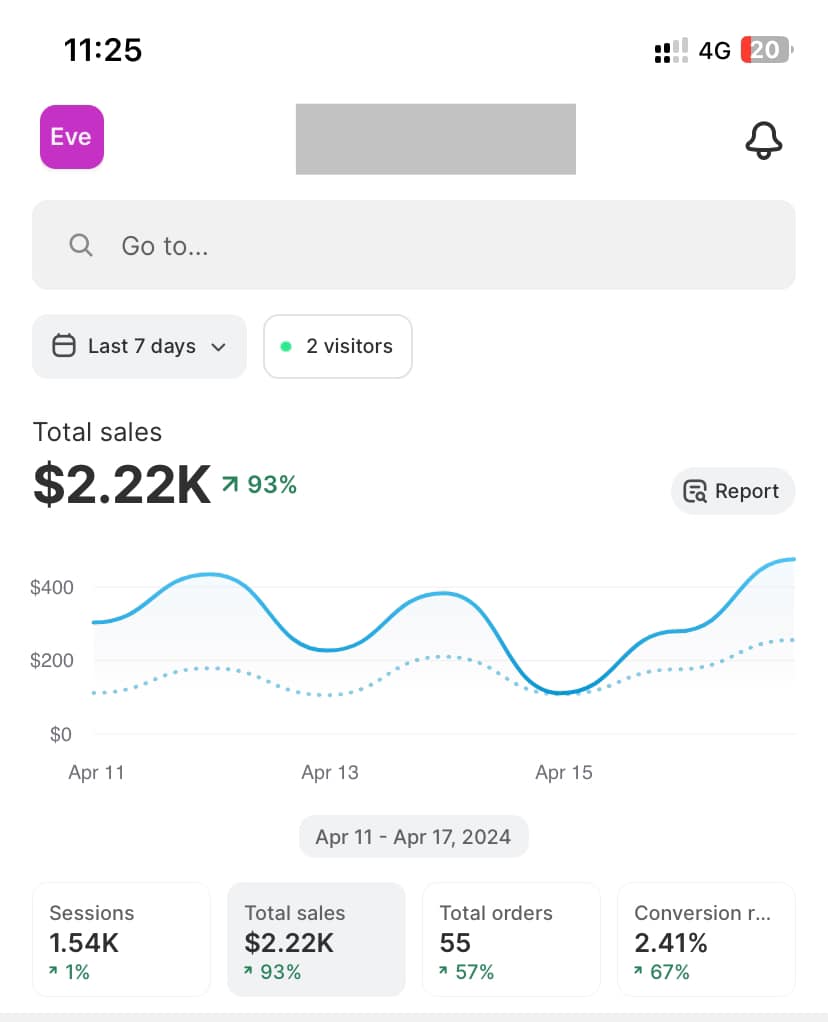
Task: Open the notification bell icon
Action: coord(764,141)
